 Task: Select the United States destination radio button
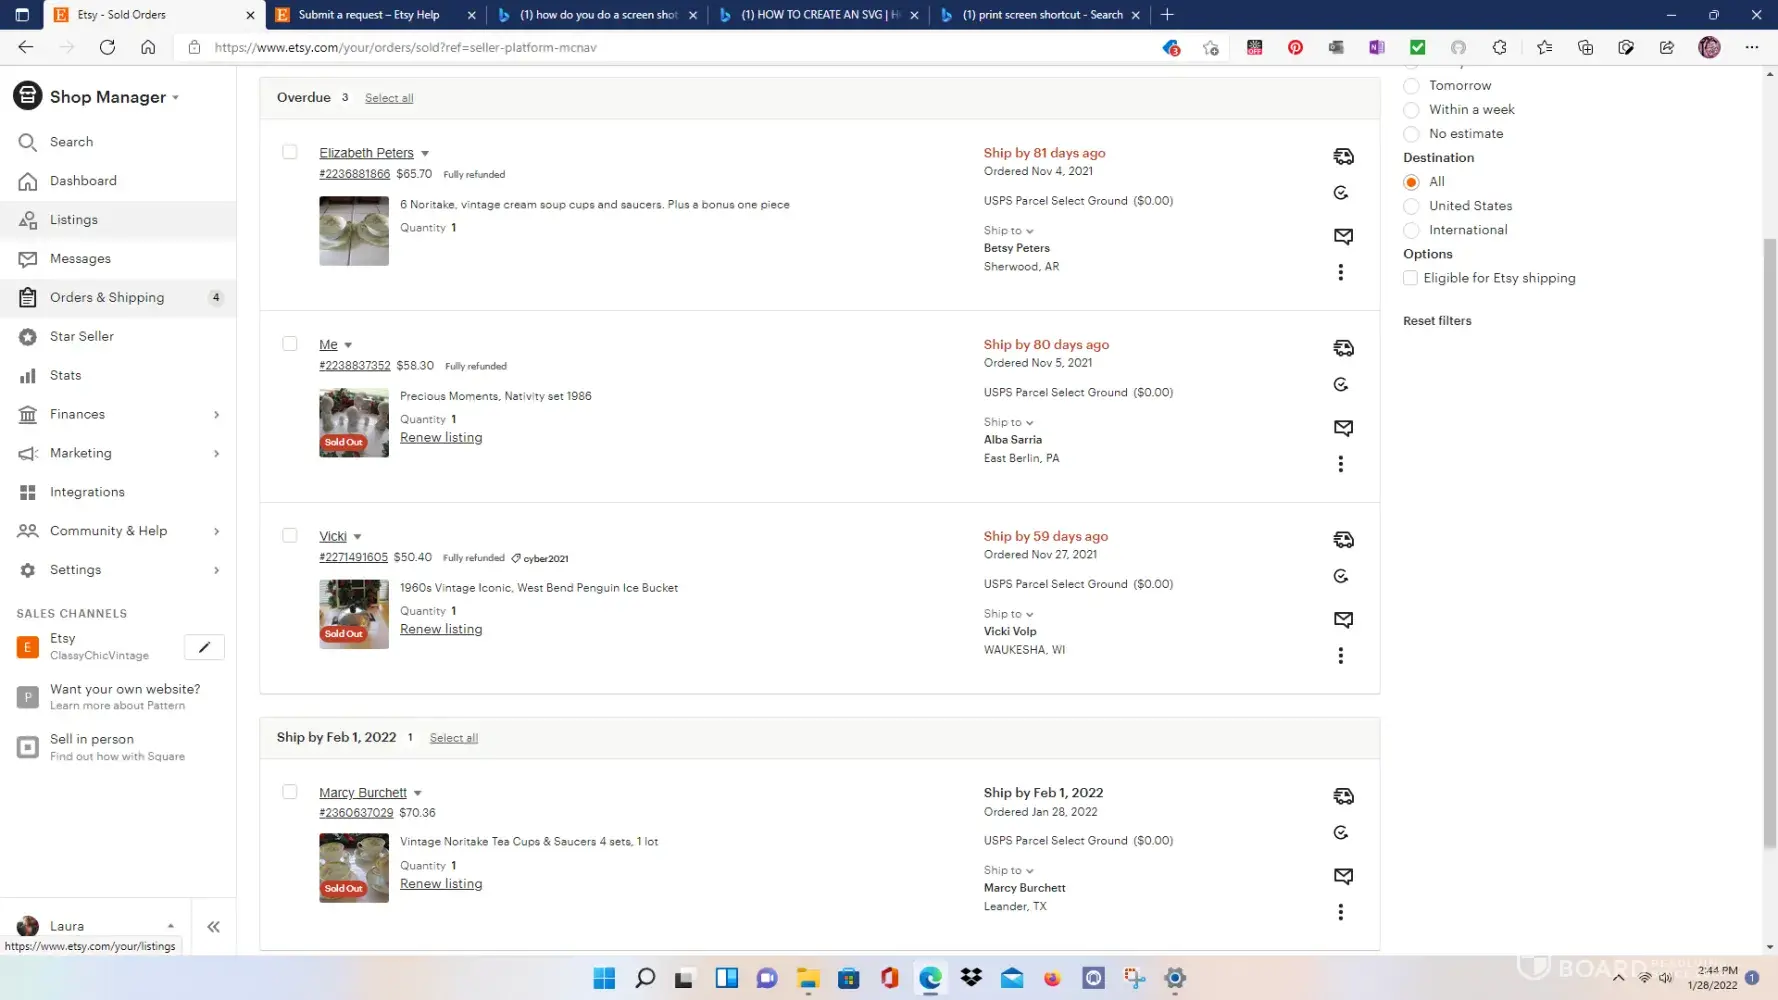[x=1411, y=206]
